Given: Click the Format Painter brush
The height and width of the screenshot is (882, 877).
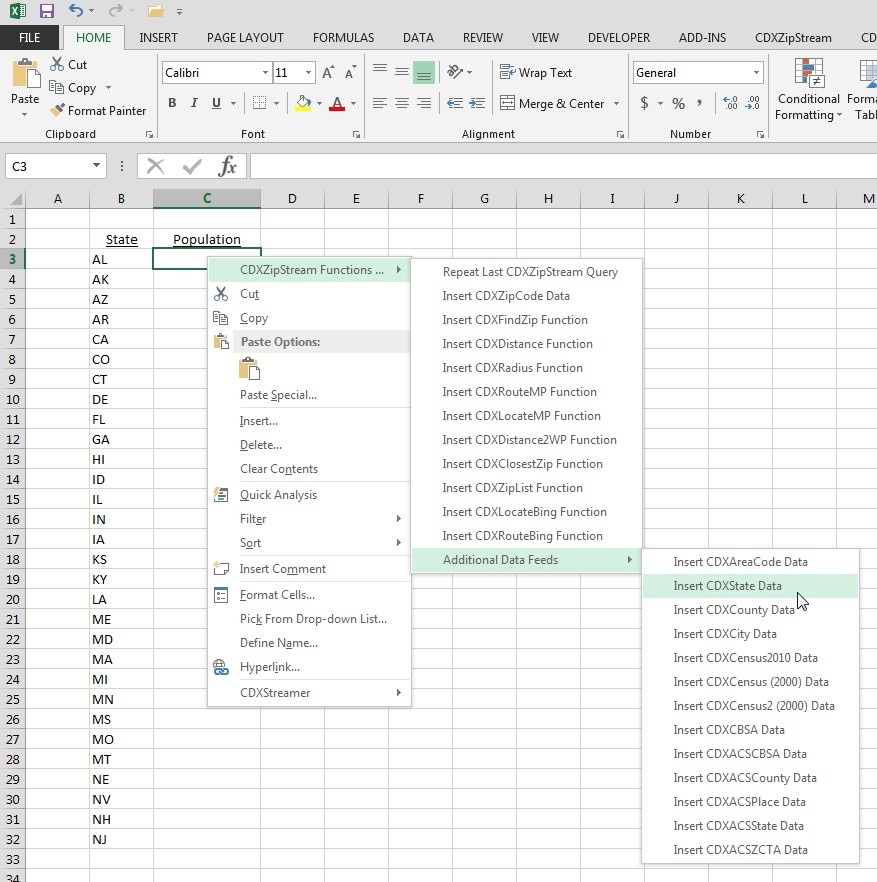Looking at the screenshot, I should click(57, 110).
